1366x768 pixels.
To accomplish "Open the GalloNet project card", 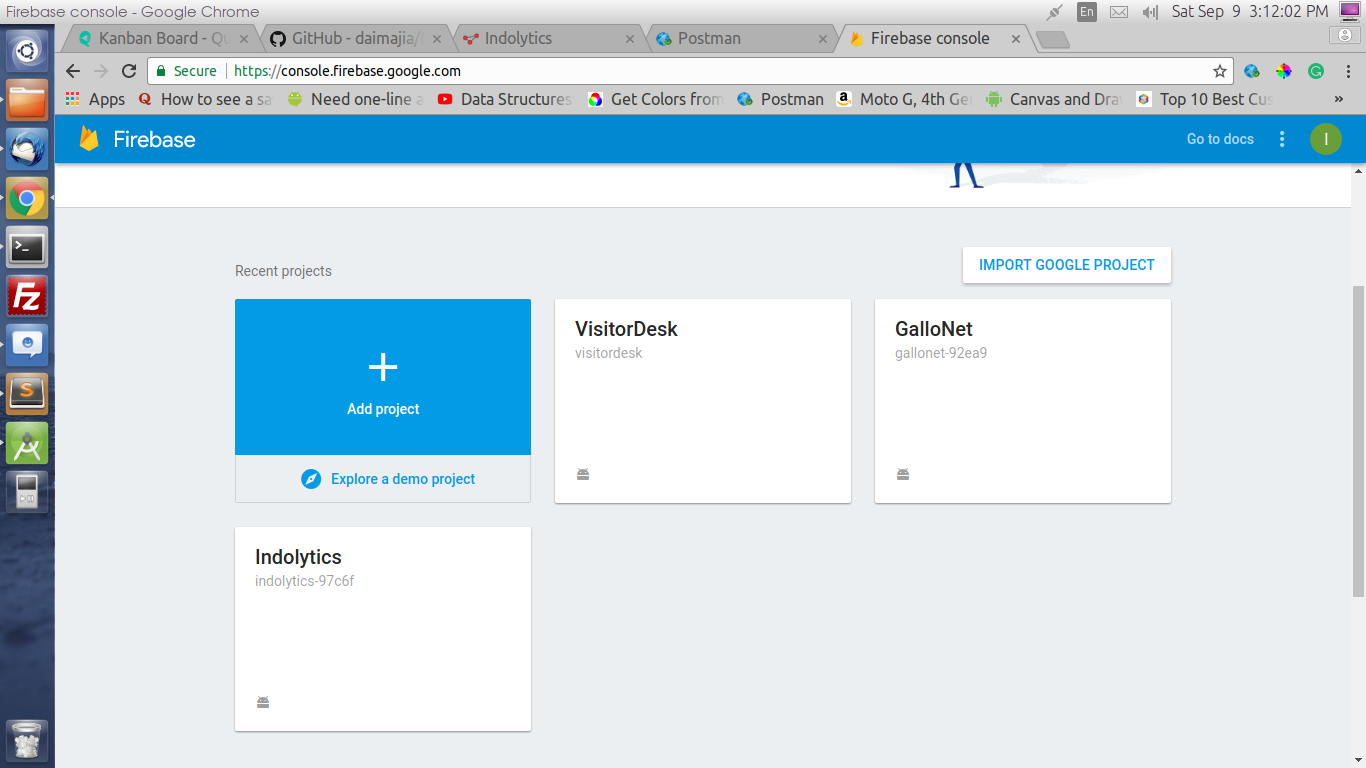I will 1023,401.
